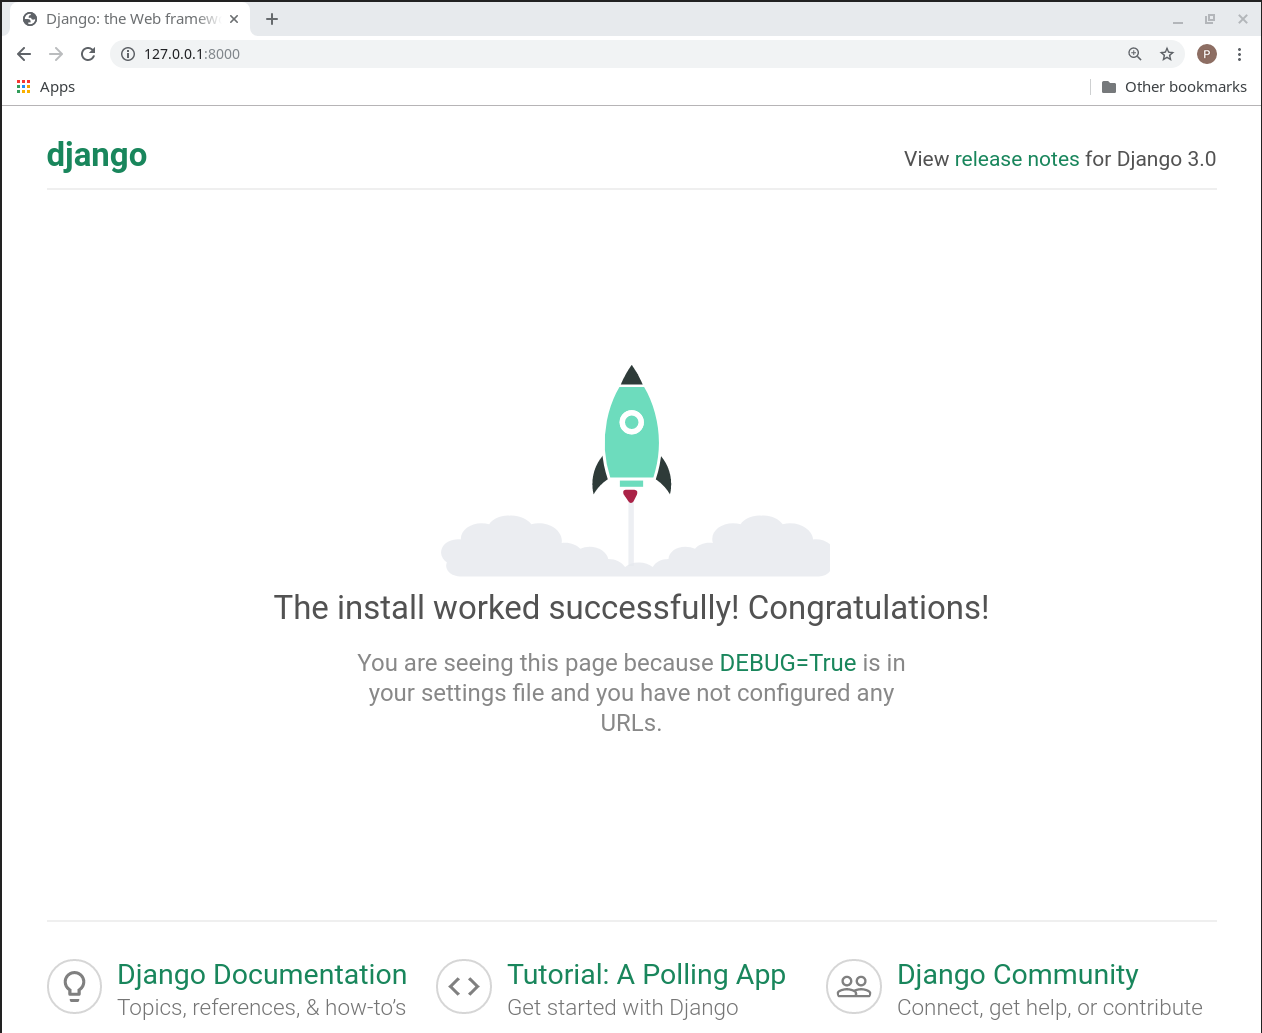Click the globe favicon on the tab
This screenshot has height=1033, width=1262.
30,19
